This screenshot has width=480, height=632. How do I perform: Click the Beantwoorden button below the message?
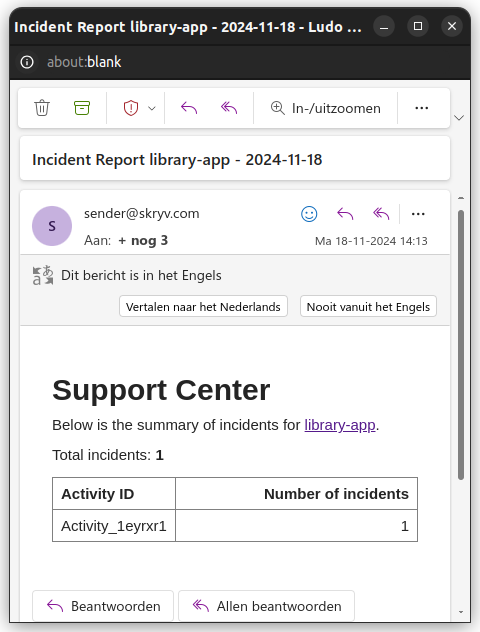[103, 606]
